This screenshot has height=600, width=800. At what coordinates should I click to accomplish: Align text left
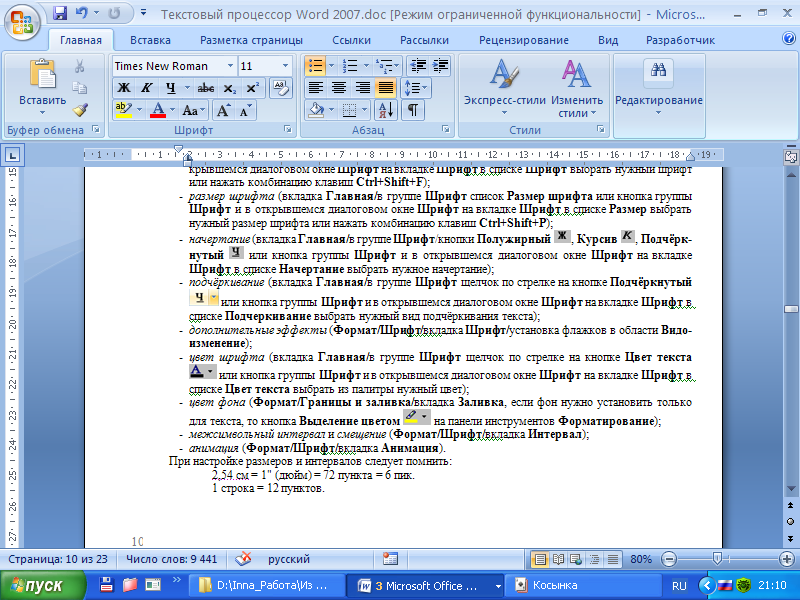pos(316,88)
